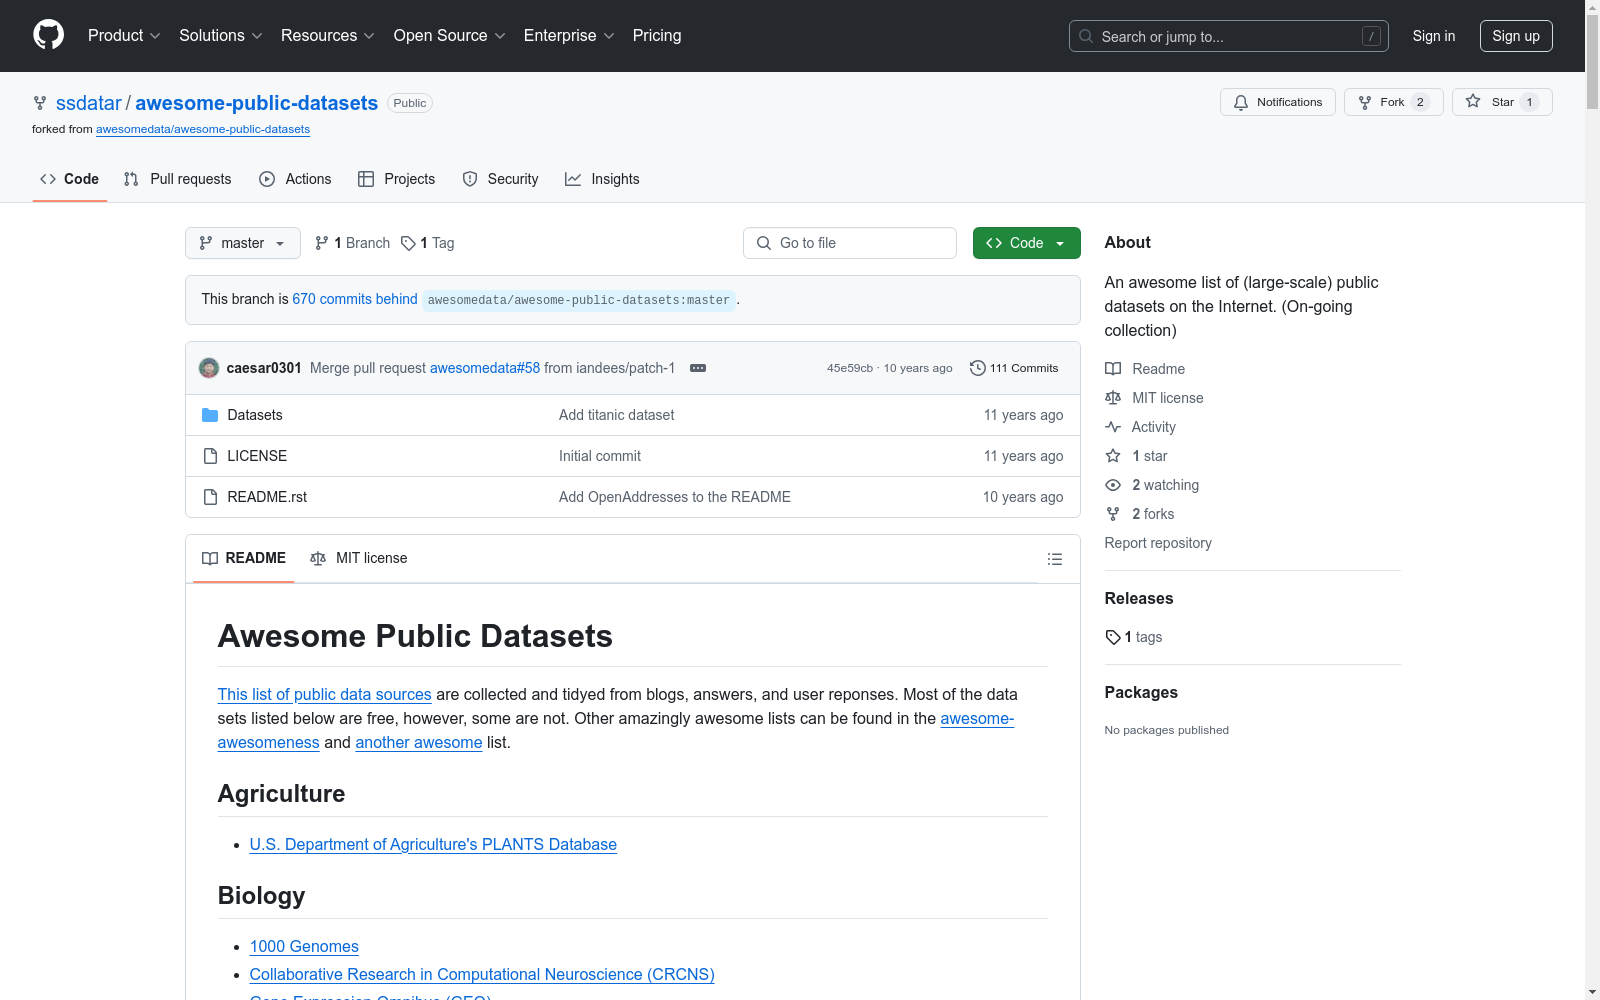Viewport: 1600px width, 1000px height.
Task: Open the Initial commit message link
Action: 600,456
